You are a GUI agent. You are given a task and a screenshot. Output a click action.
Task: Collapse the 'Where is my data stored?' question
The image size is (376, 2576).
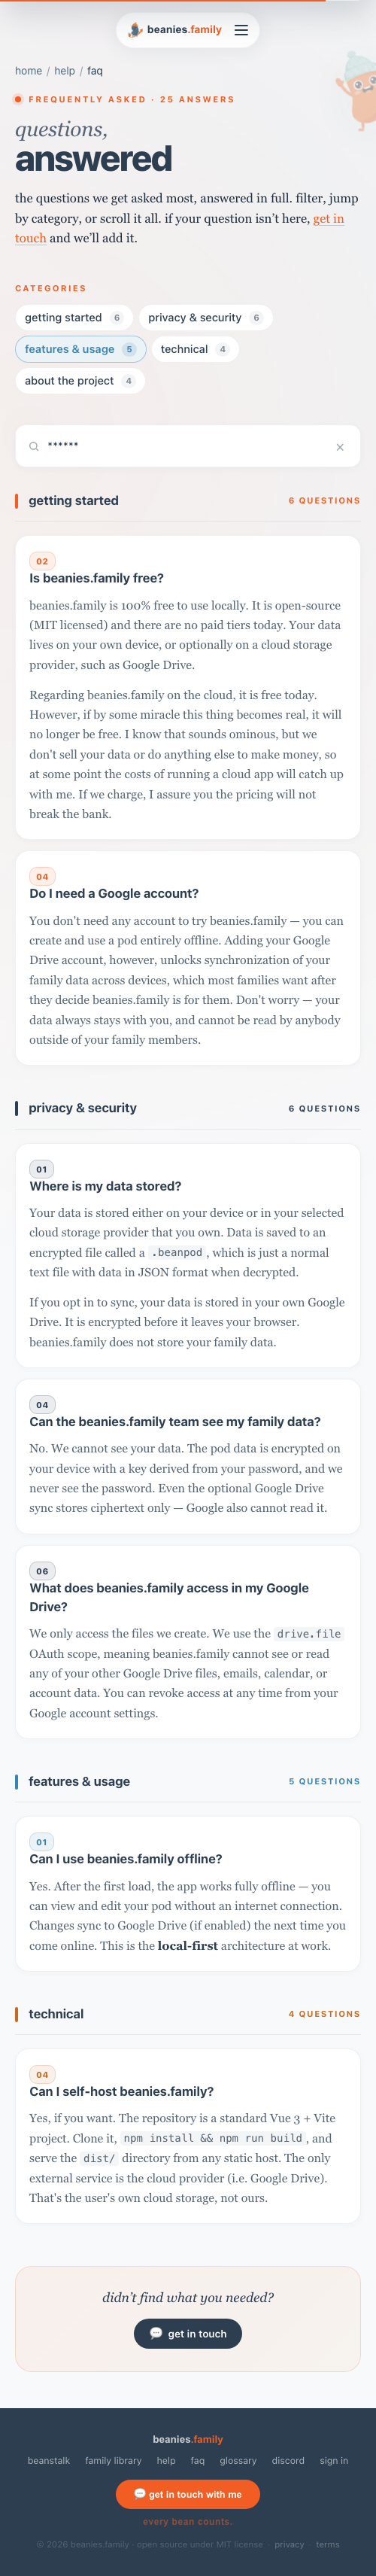(105, 1186)
